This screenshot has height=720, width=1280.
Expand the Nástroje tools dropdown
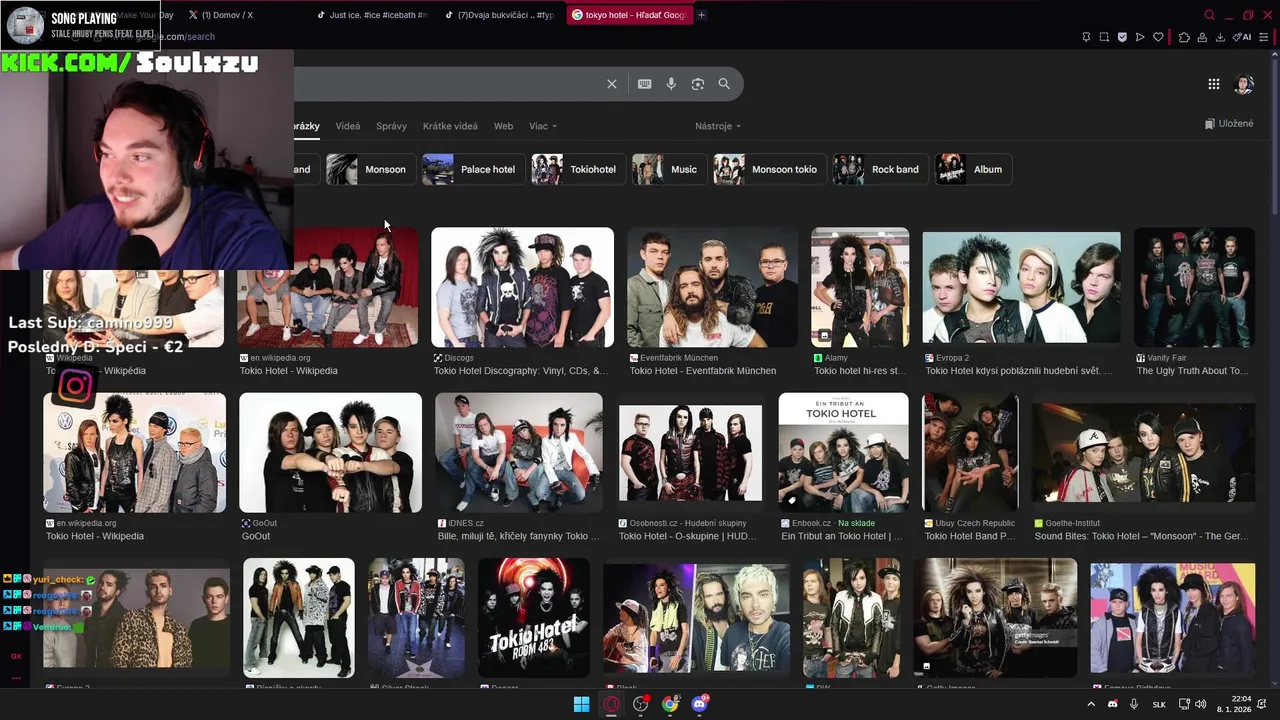(x=718, y=126)
